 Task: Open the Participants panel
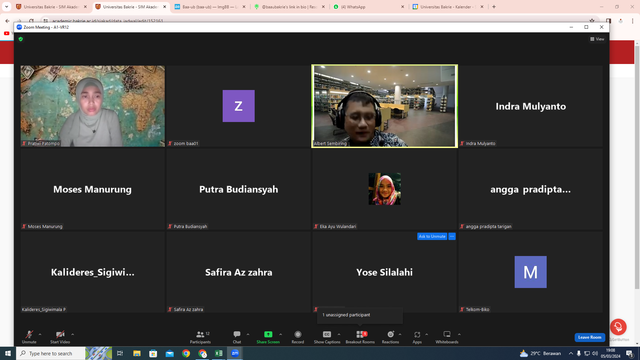200,337
